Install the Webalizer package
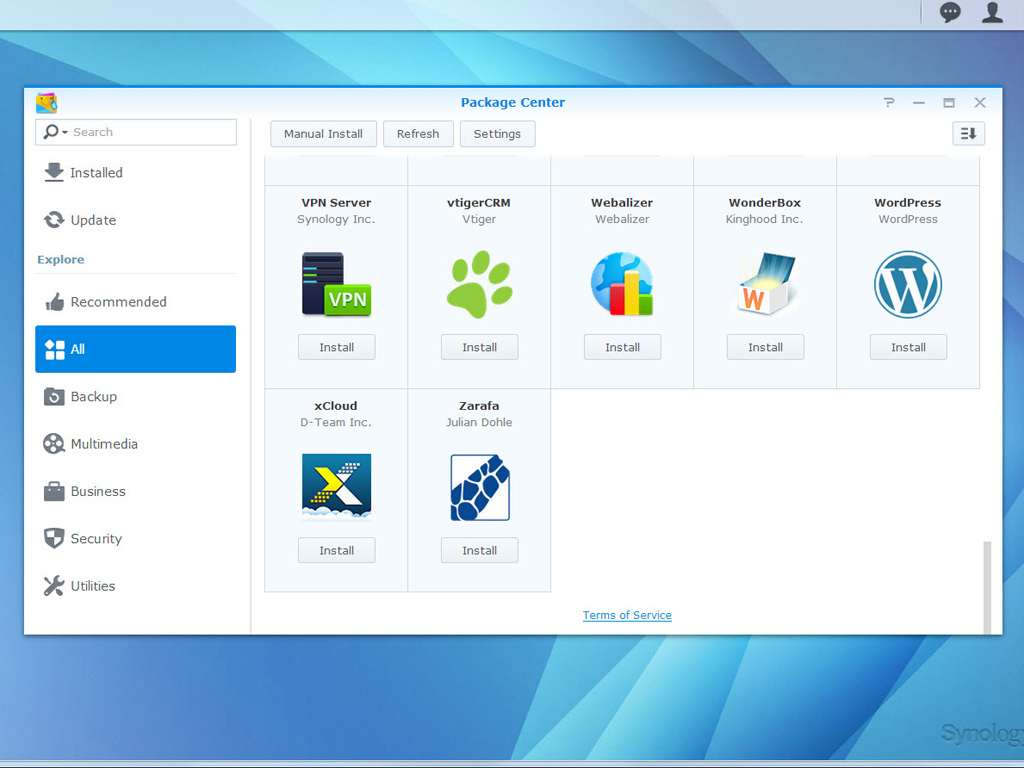The width and height of the screenshot is (1024, 768). pos(622,347)
